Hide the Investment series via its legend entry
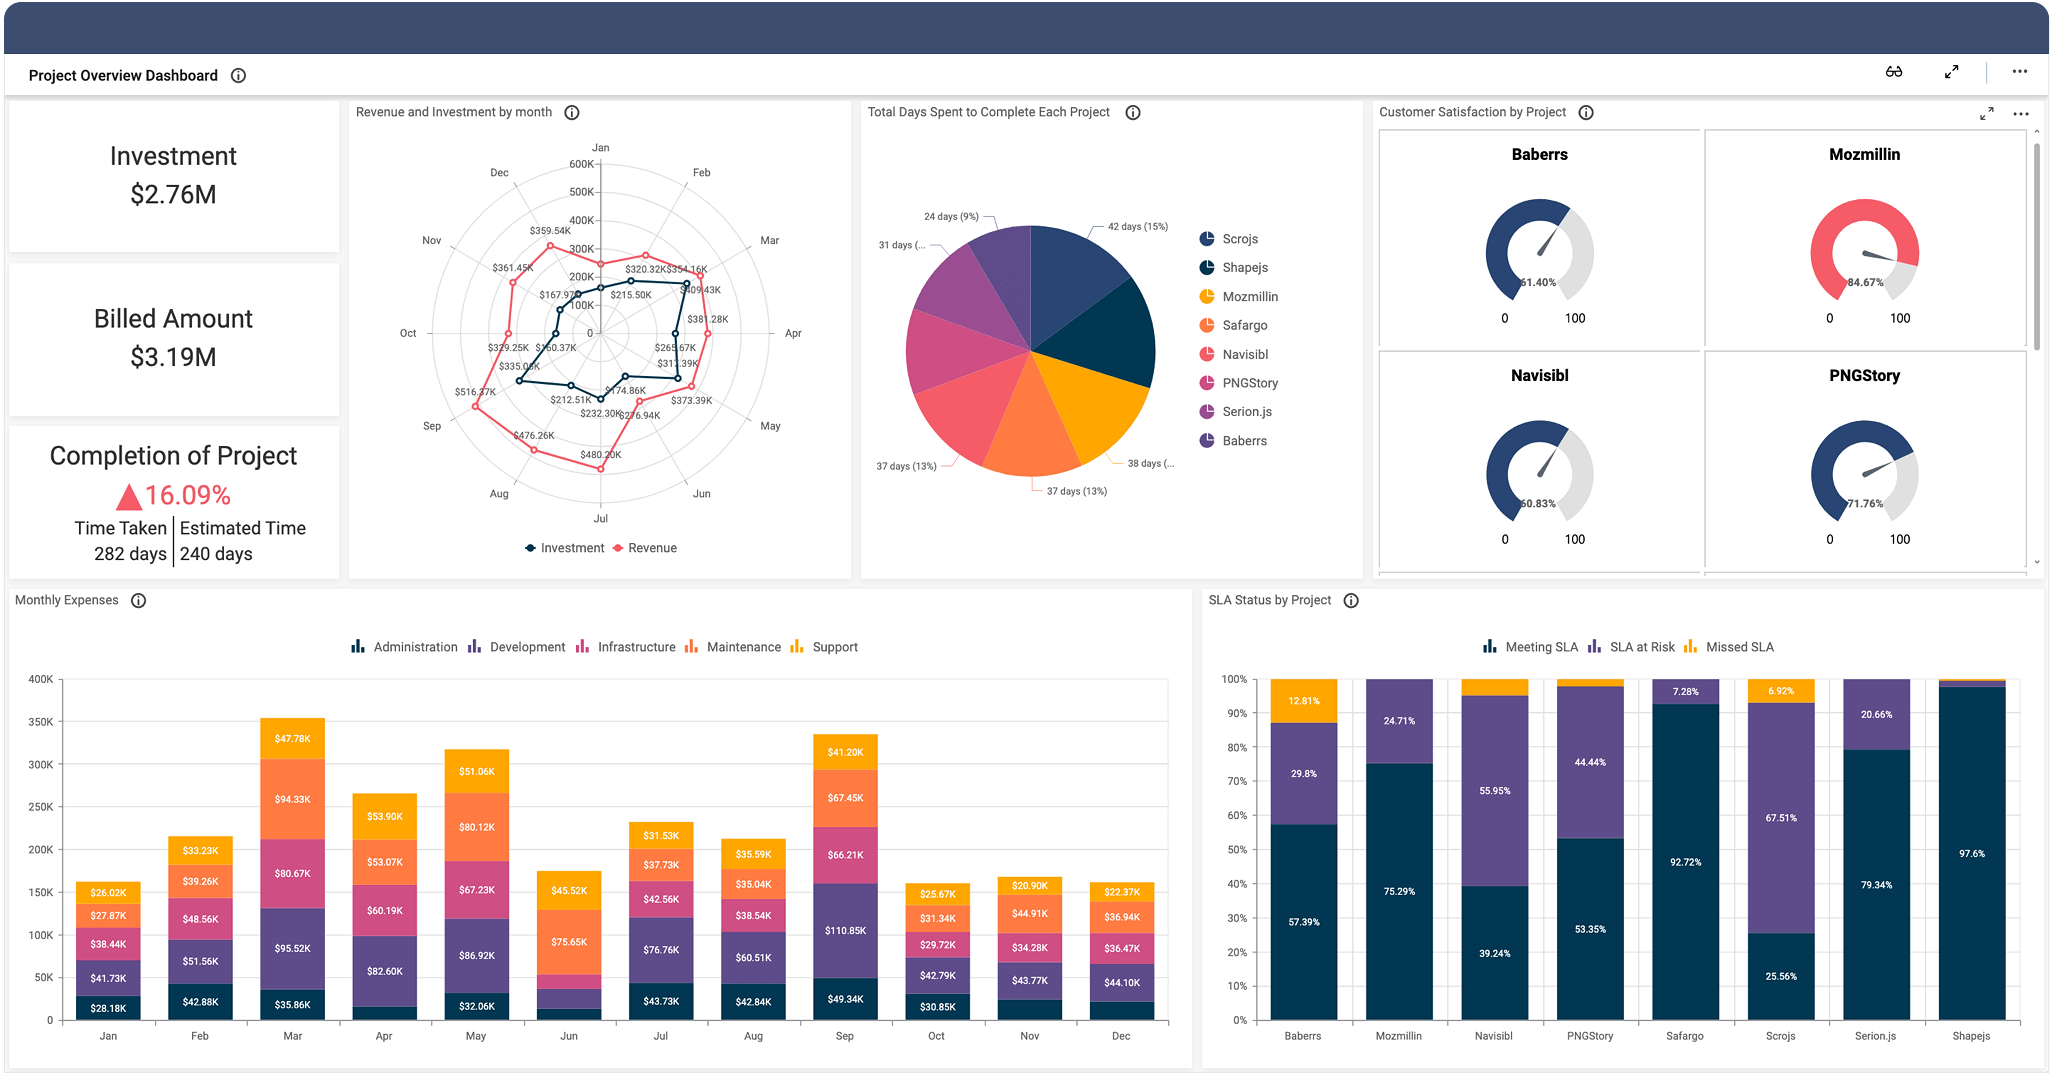The image size is (2050, 1076). click(x=566, y=547)
